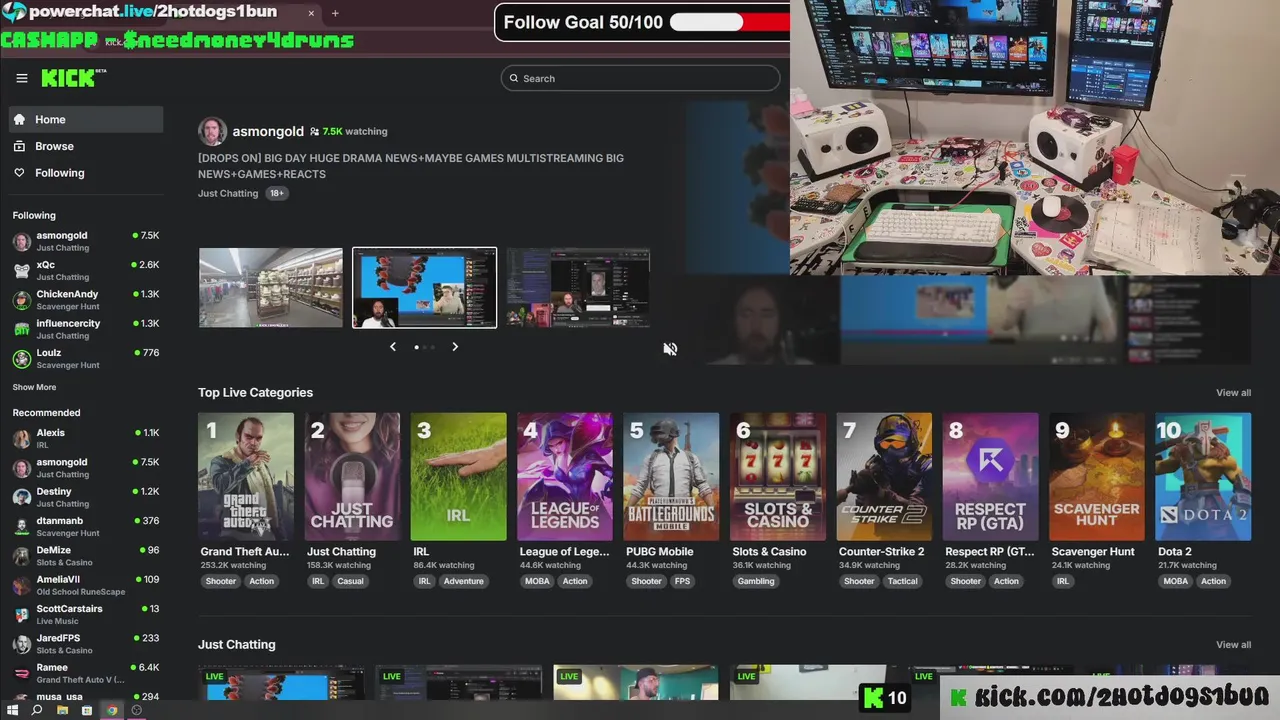Select the middle highlighted carousel thumbnail
The height and width of the screenshot is (720, 1280).
(424, 288)
